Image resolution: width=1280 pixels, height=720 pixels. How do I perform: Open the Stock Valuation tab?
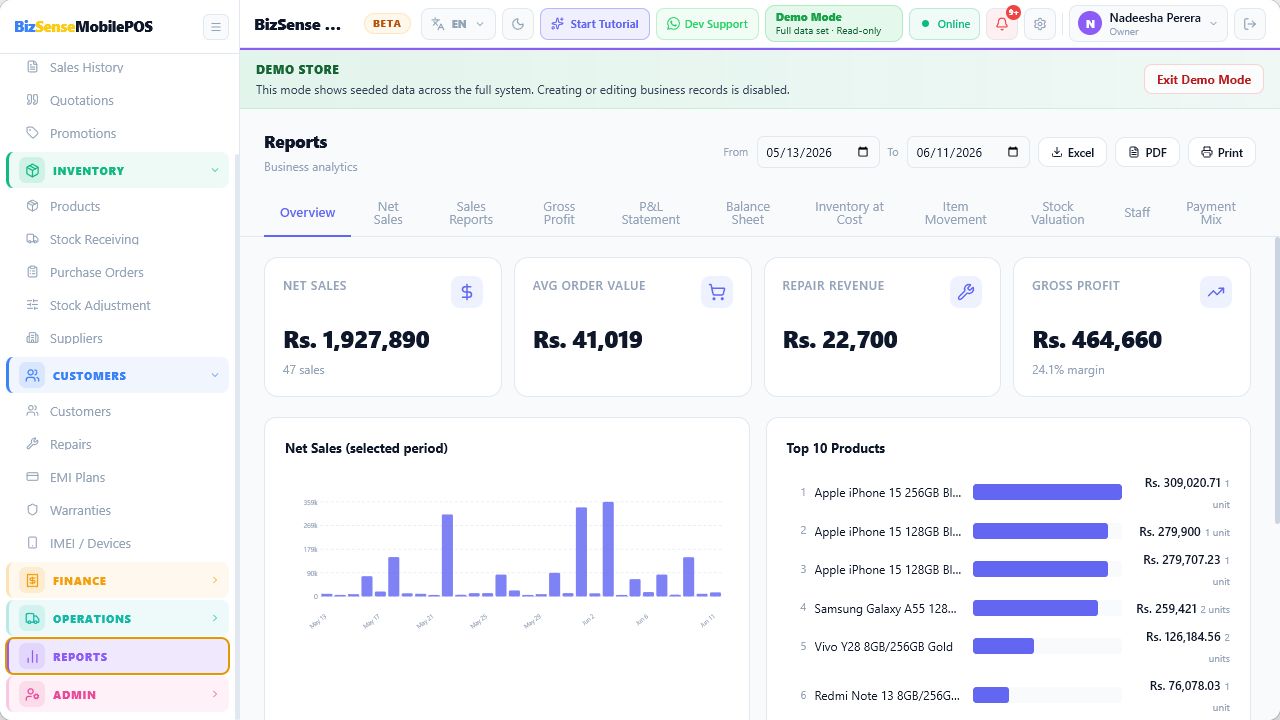[1058, 213]
